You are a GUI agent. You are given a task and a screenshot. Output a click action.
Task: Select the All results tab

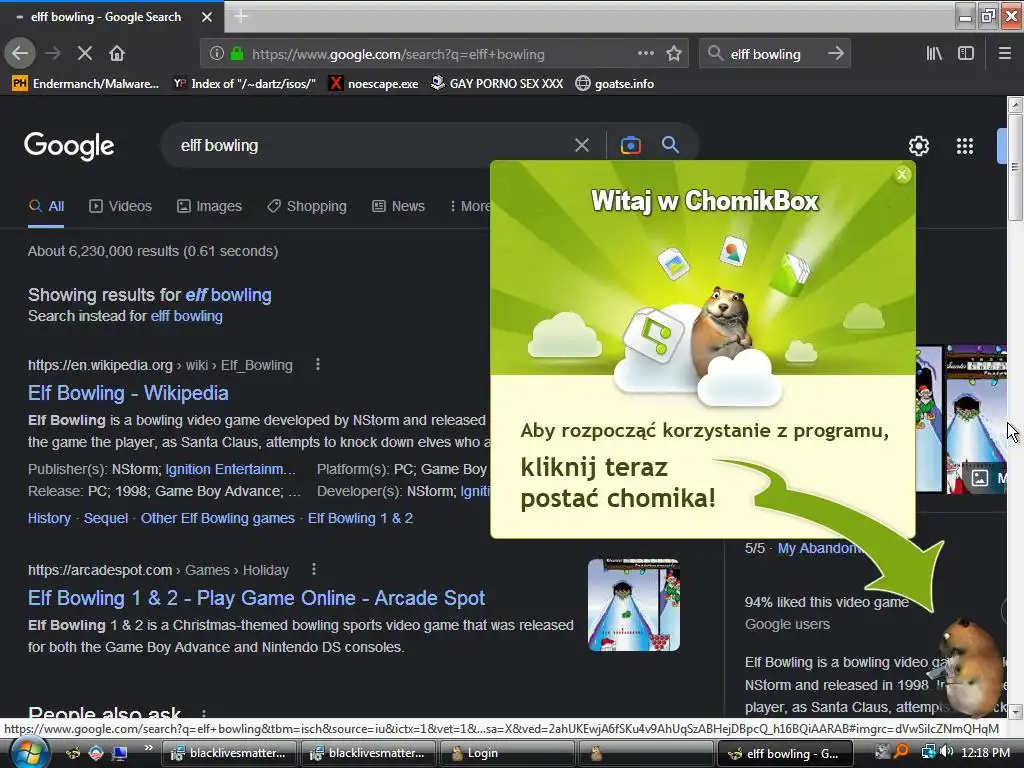click(x=46, y=206)
